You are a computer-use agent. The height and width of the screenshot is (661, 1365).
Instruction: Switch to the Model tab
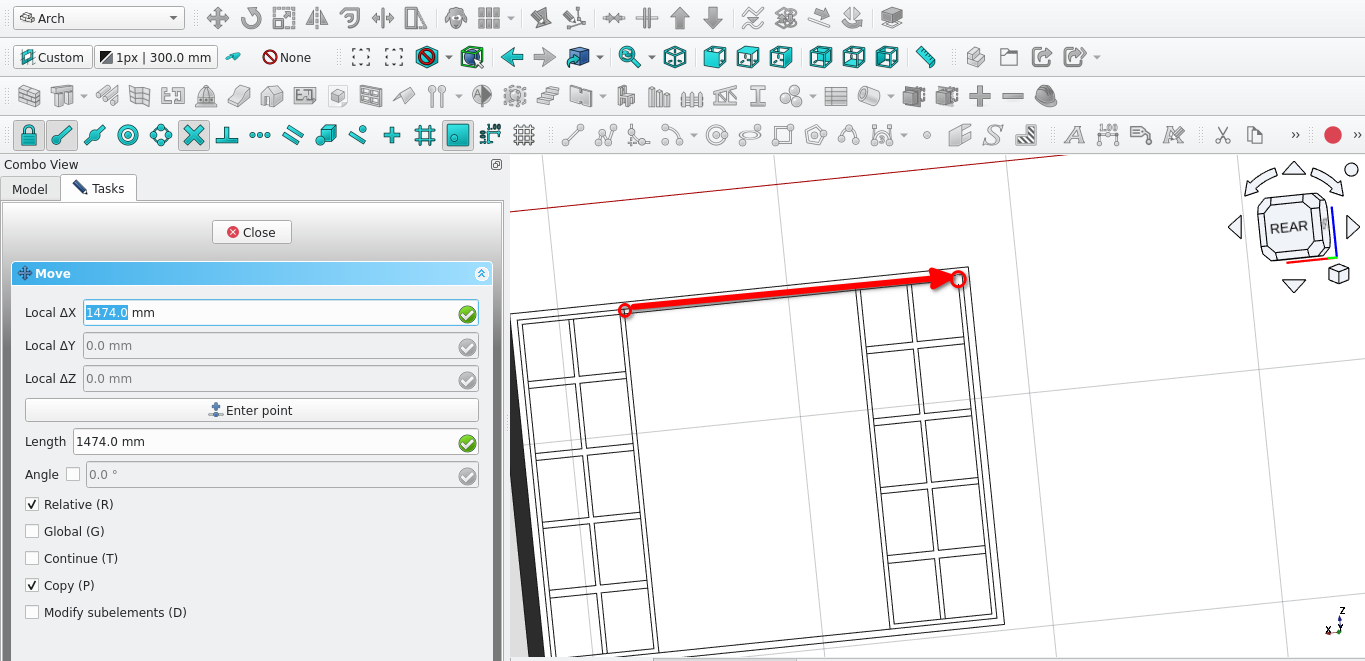pos(30,189)
